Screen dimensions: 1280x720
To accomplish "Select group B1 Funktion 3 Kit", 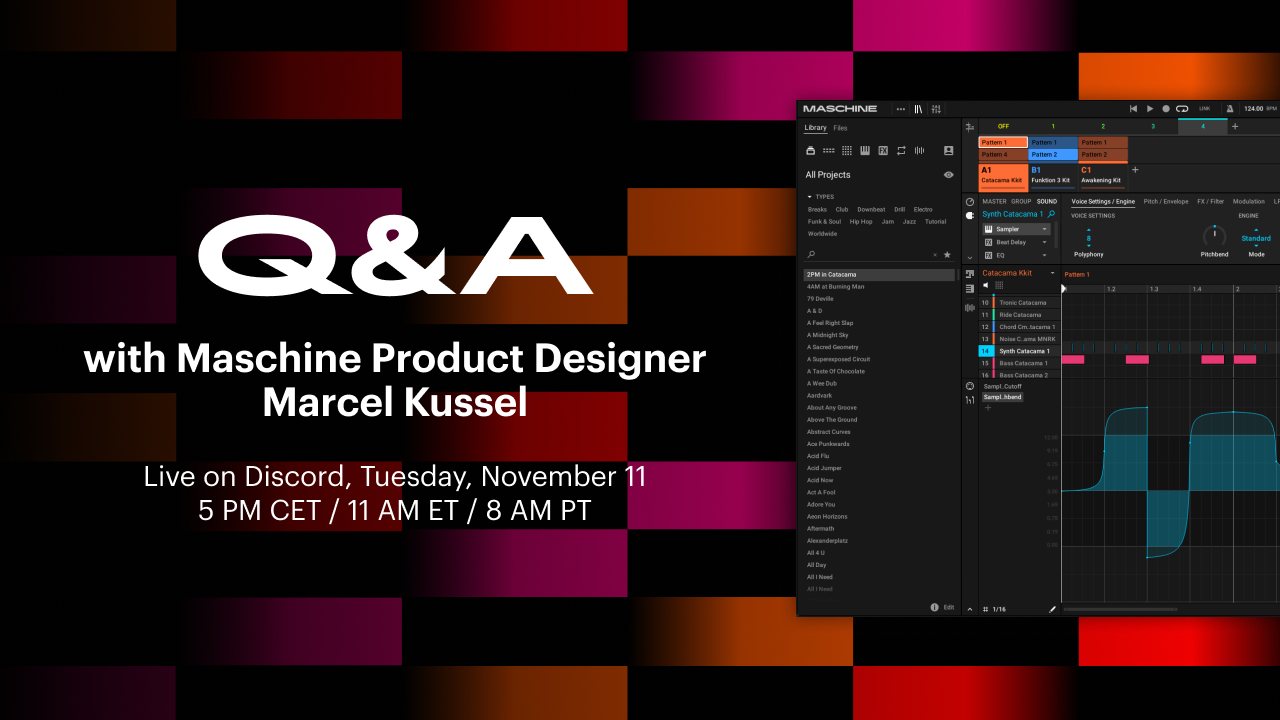I will click(x=1053, y=176).
